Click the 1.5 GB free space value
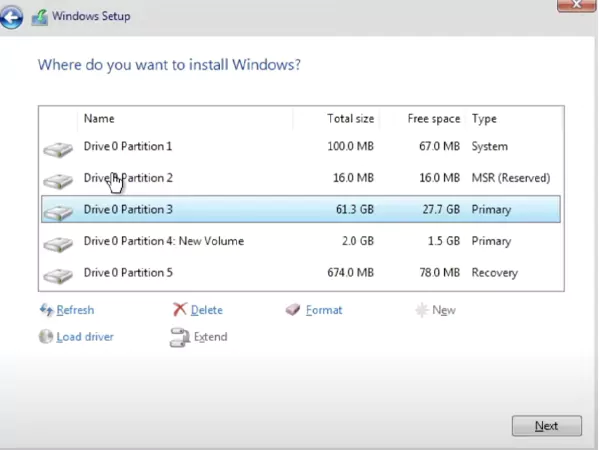The width and height of the screenshot is (600, 450). tap(444, 241)
